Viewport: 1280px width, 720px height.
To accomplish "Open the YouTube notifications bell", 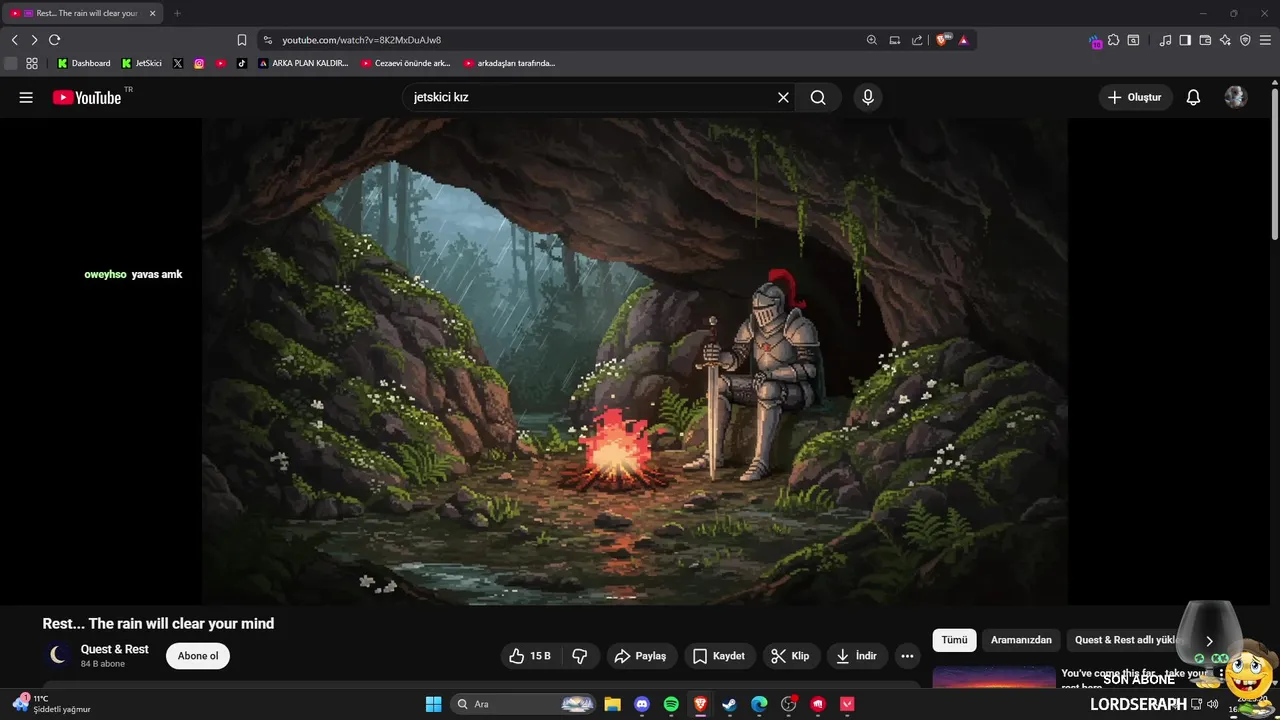I will point(1193,97).
